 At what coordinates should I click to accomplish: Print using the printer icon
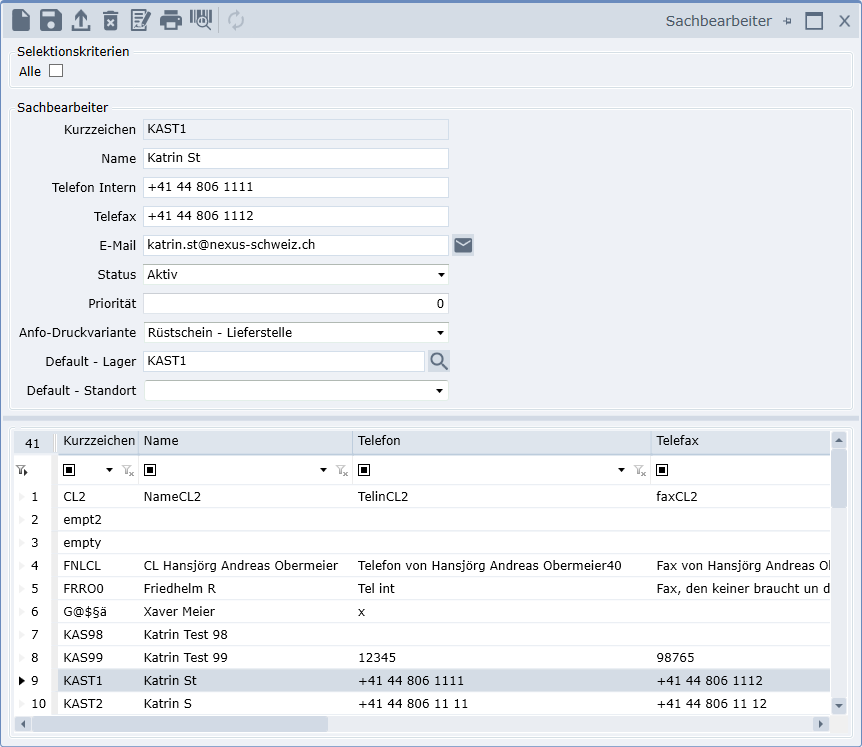[171, 19]
